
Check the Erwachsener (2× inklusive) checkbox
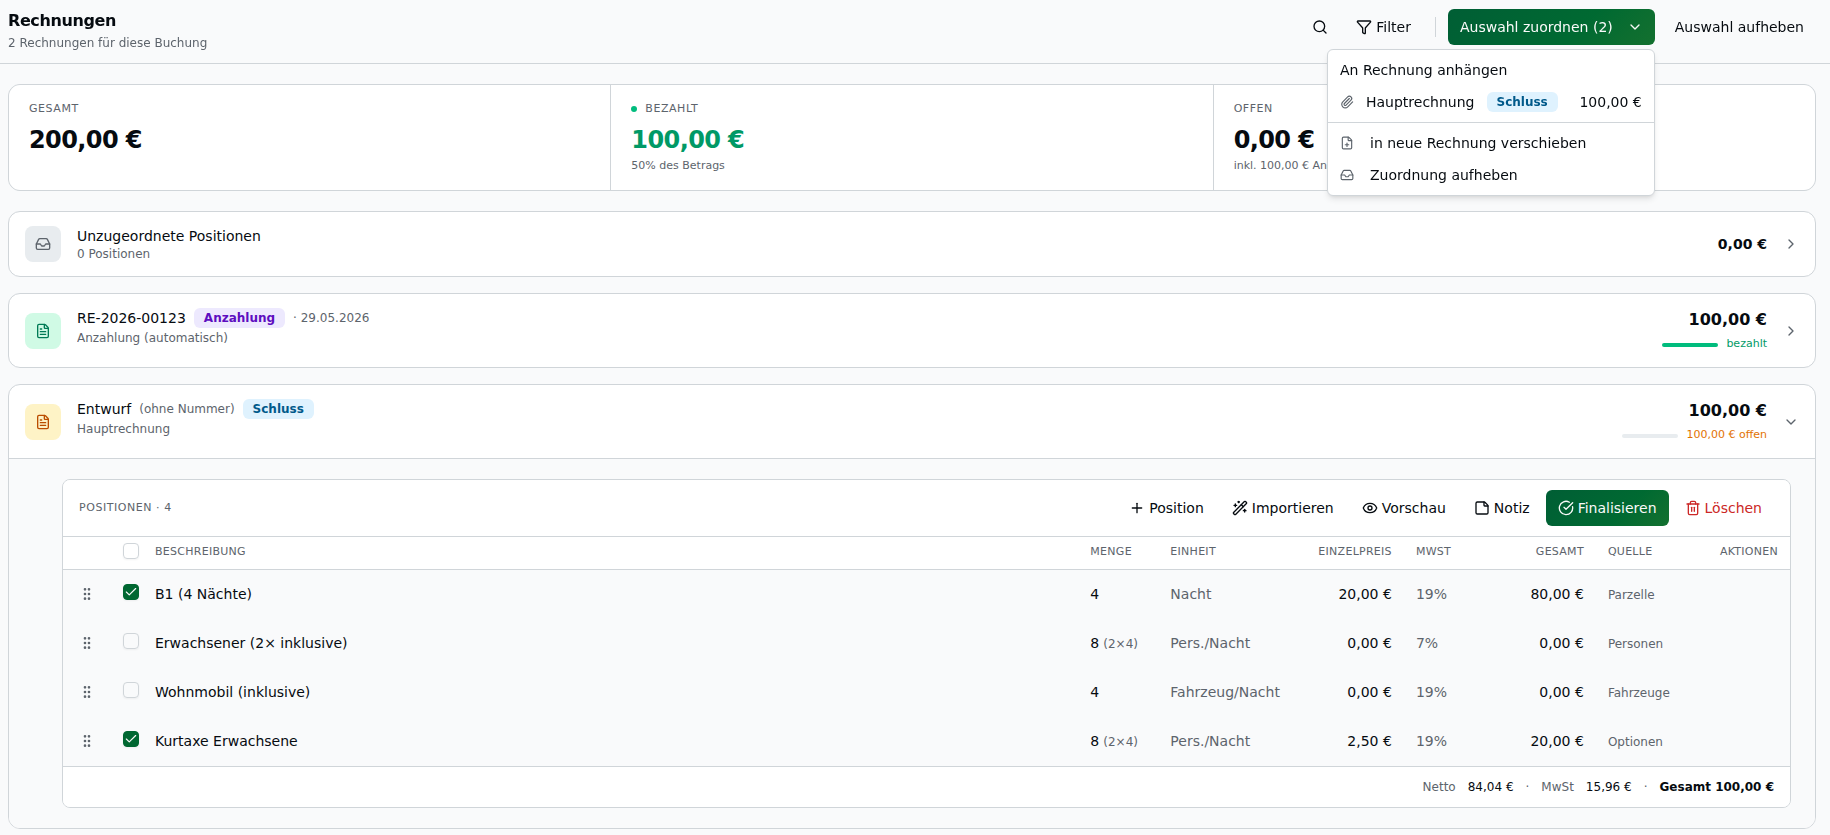click(x=131, y=641)
